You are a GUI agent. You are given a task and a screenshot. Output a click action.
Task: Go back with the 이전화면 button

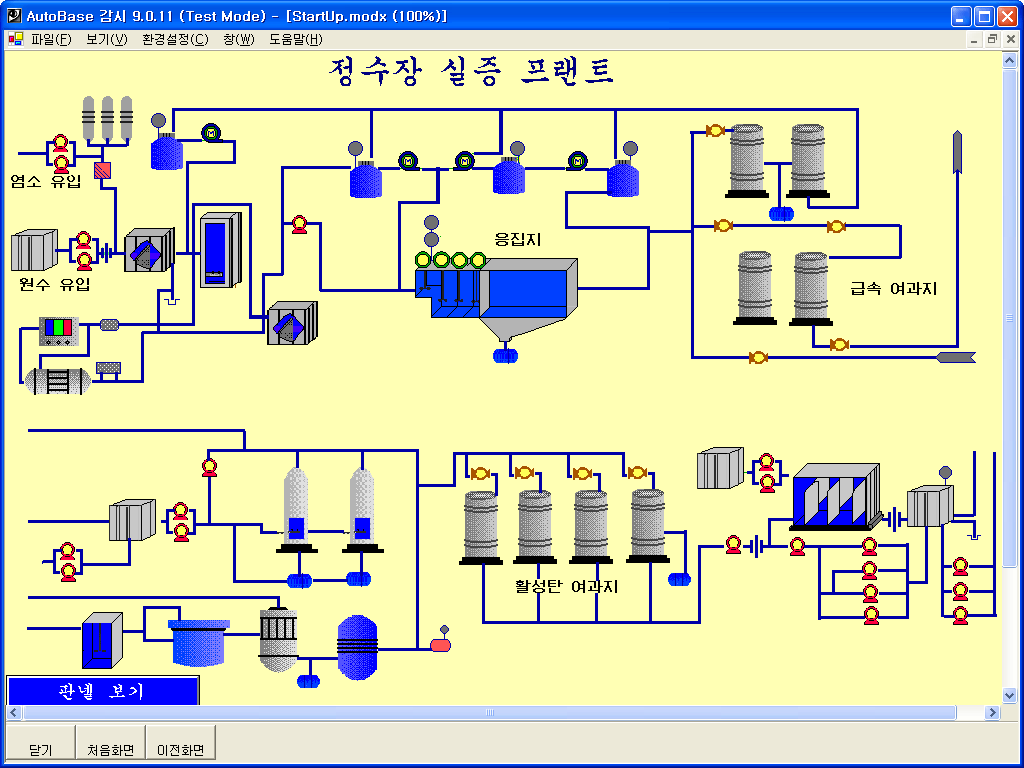point(180,749)
